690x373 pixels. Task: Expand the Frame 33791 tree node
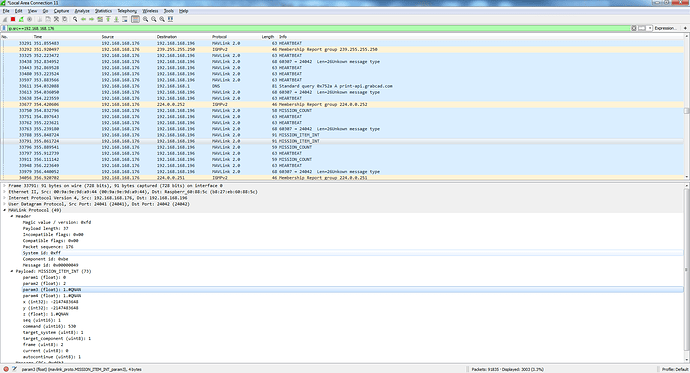4,186
